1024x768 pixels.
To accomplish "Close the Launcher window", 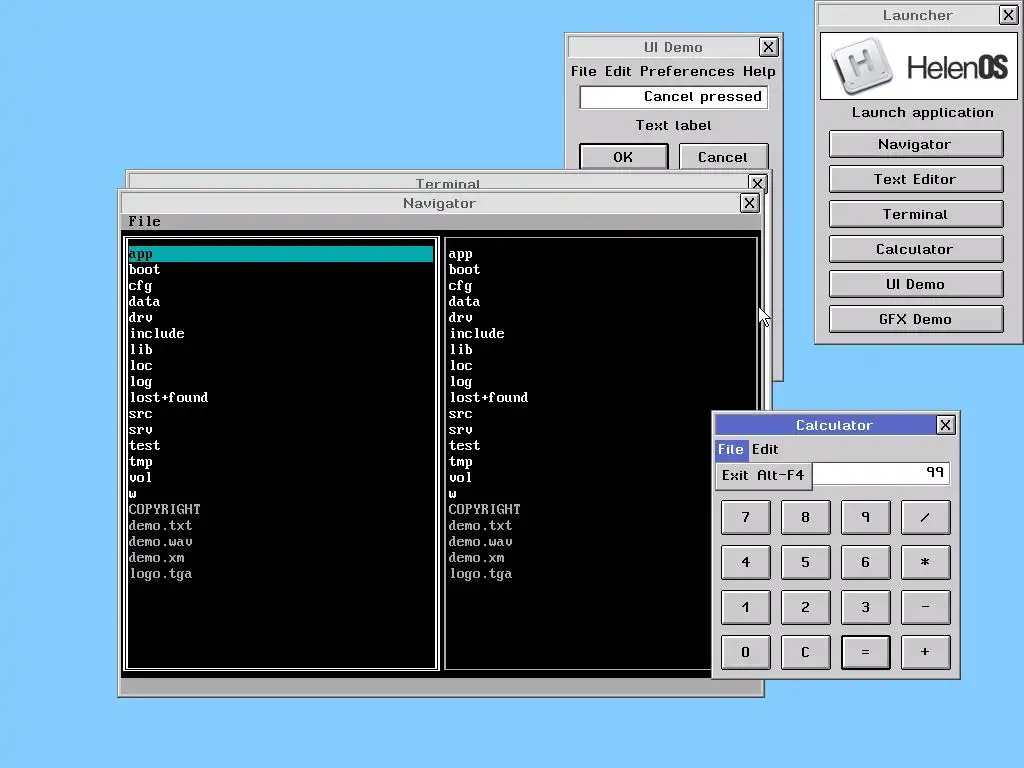I will point(1008,15).
